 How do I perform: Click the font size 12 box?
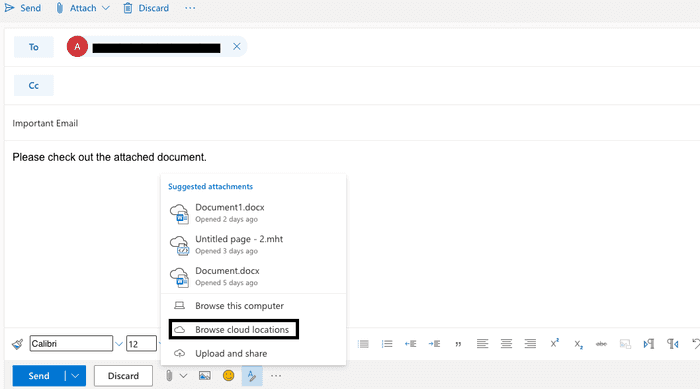(x=141, y=344)
